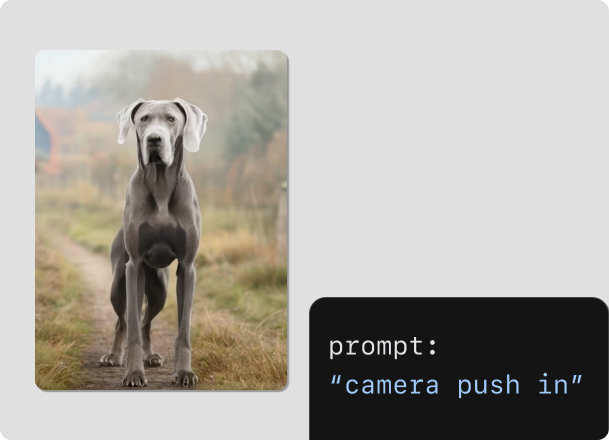Click the dog's floppy right-side ear
The image size is (609, 440).
pyautogui.click(x=192, y=125)
